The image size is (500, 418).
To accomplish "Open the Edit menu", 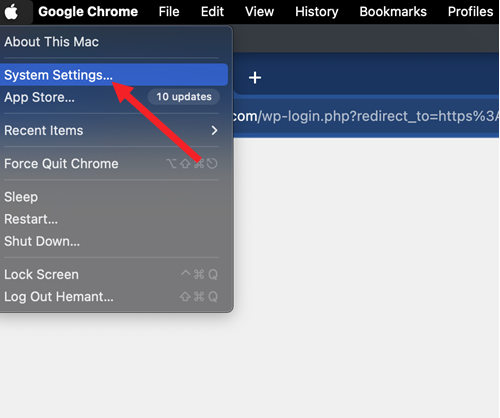I will coord(212,12).
